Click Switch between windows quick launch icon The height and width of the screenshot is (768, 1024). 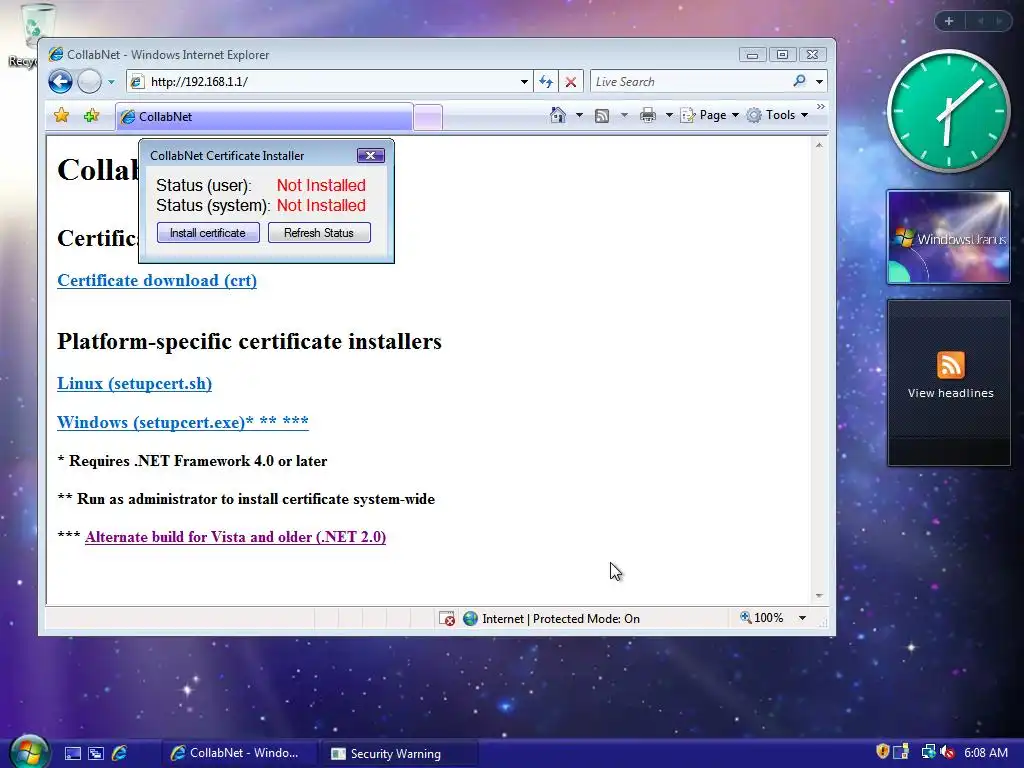[x=96, y=754]
